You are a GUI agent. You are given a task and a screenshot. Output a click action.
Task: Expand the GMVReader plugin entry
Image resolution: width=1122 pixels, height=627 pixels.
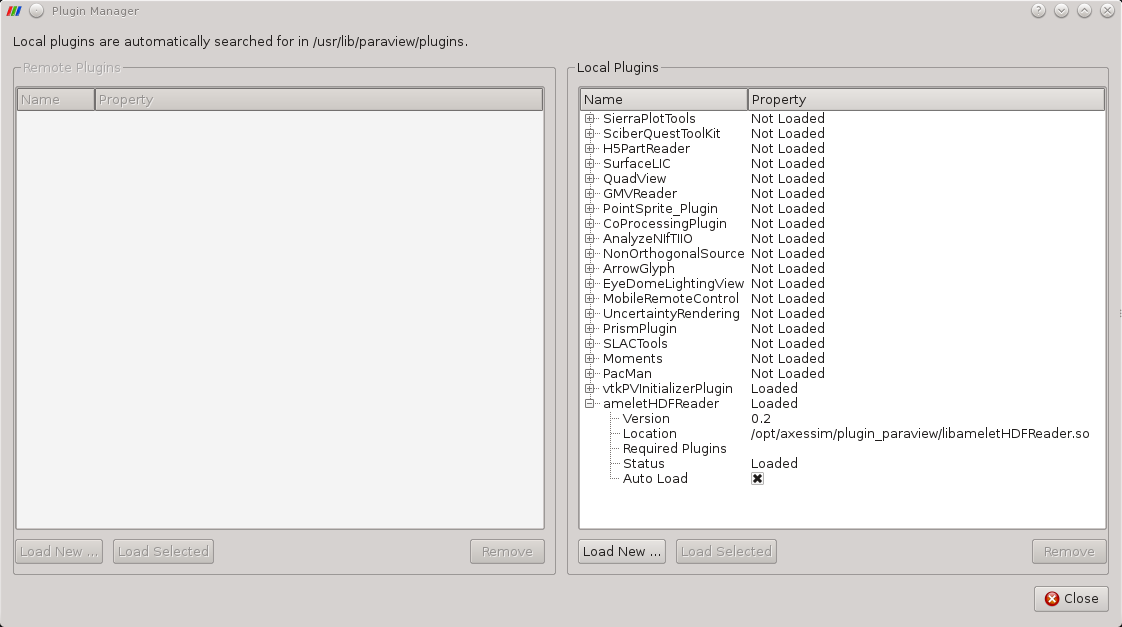tap(590, 193)
